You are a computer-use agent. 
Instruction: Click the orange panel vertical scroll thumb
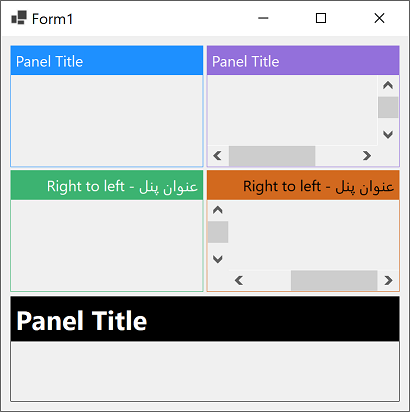click(218, 232)
